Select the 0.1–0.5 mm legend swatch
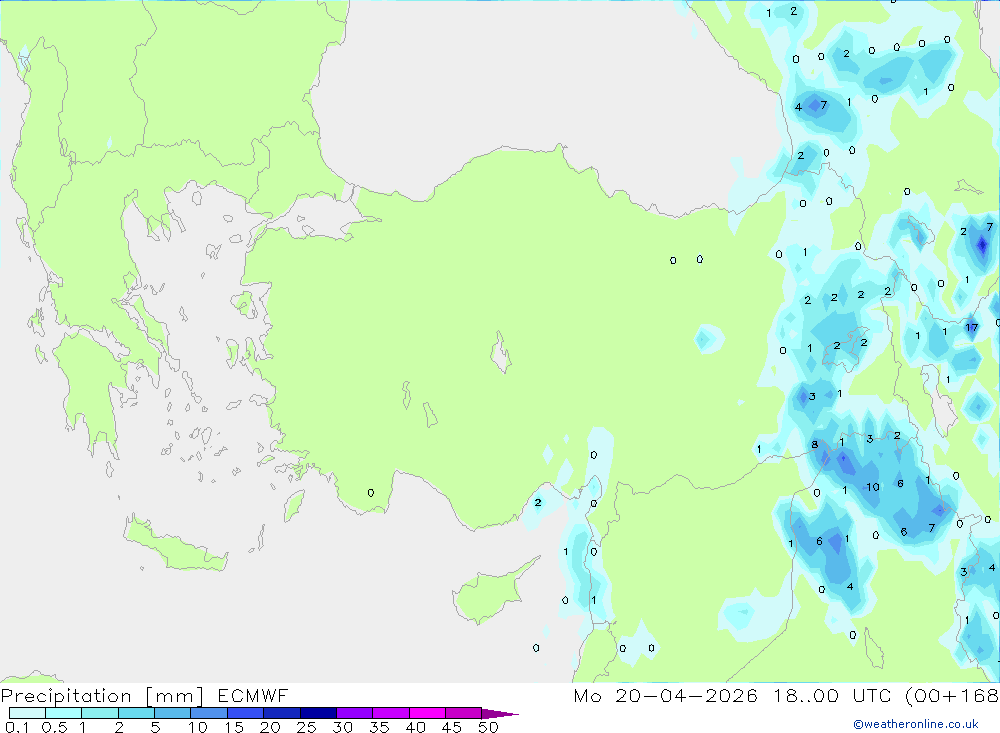Viewport: 1000px width, 733px height. pos(27,713)
